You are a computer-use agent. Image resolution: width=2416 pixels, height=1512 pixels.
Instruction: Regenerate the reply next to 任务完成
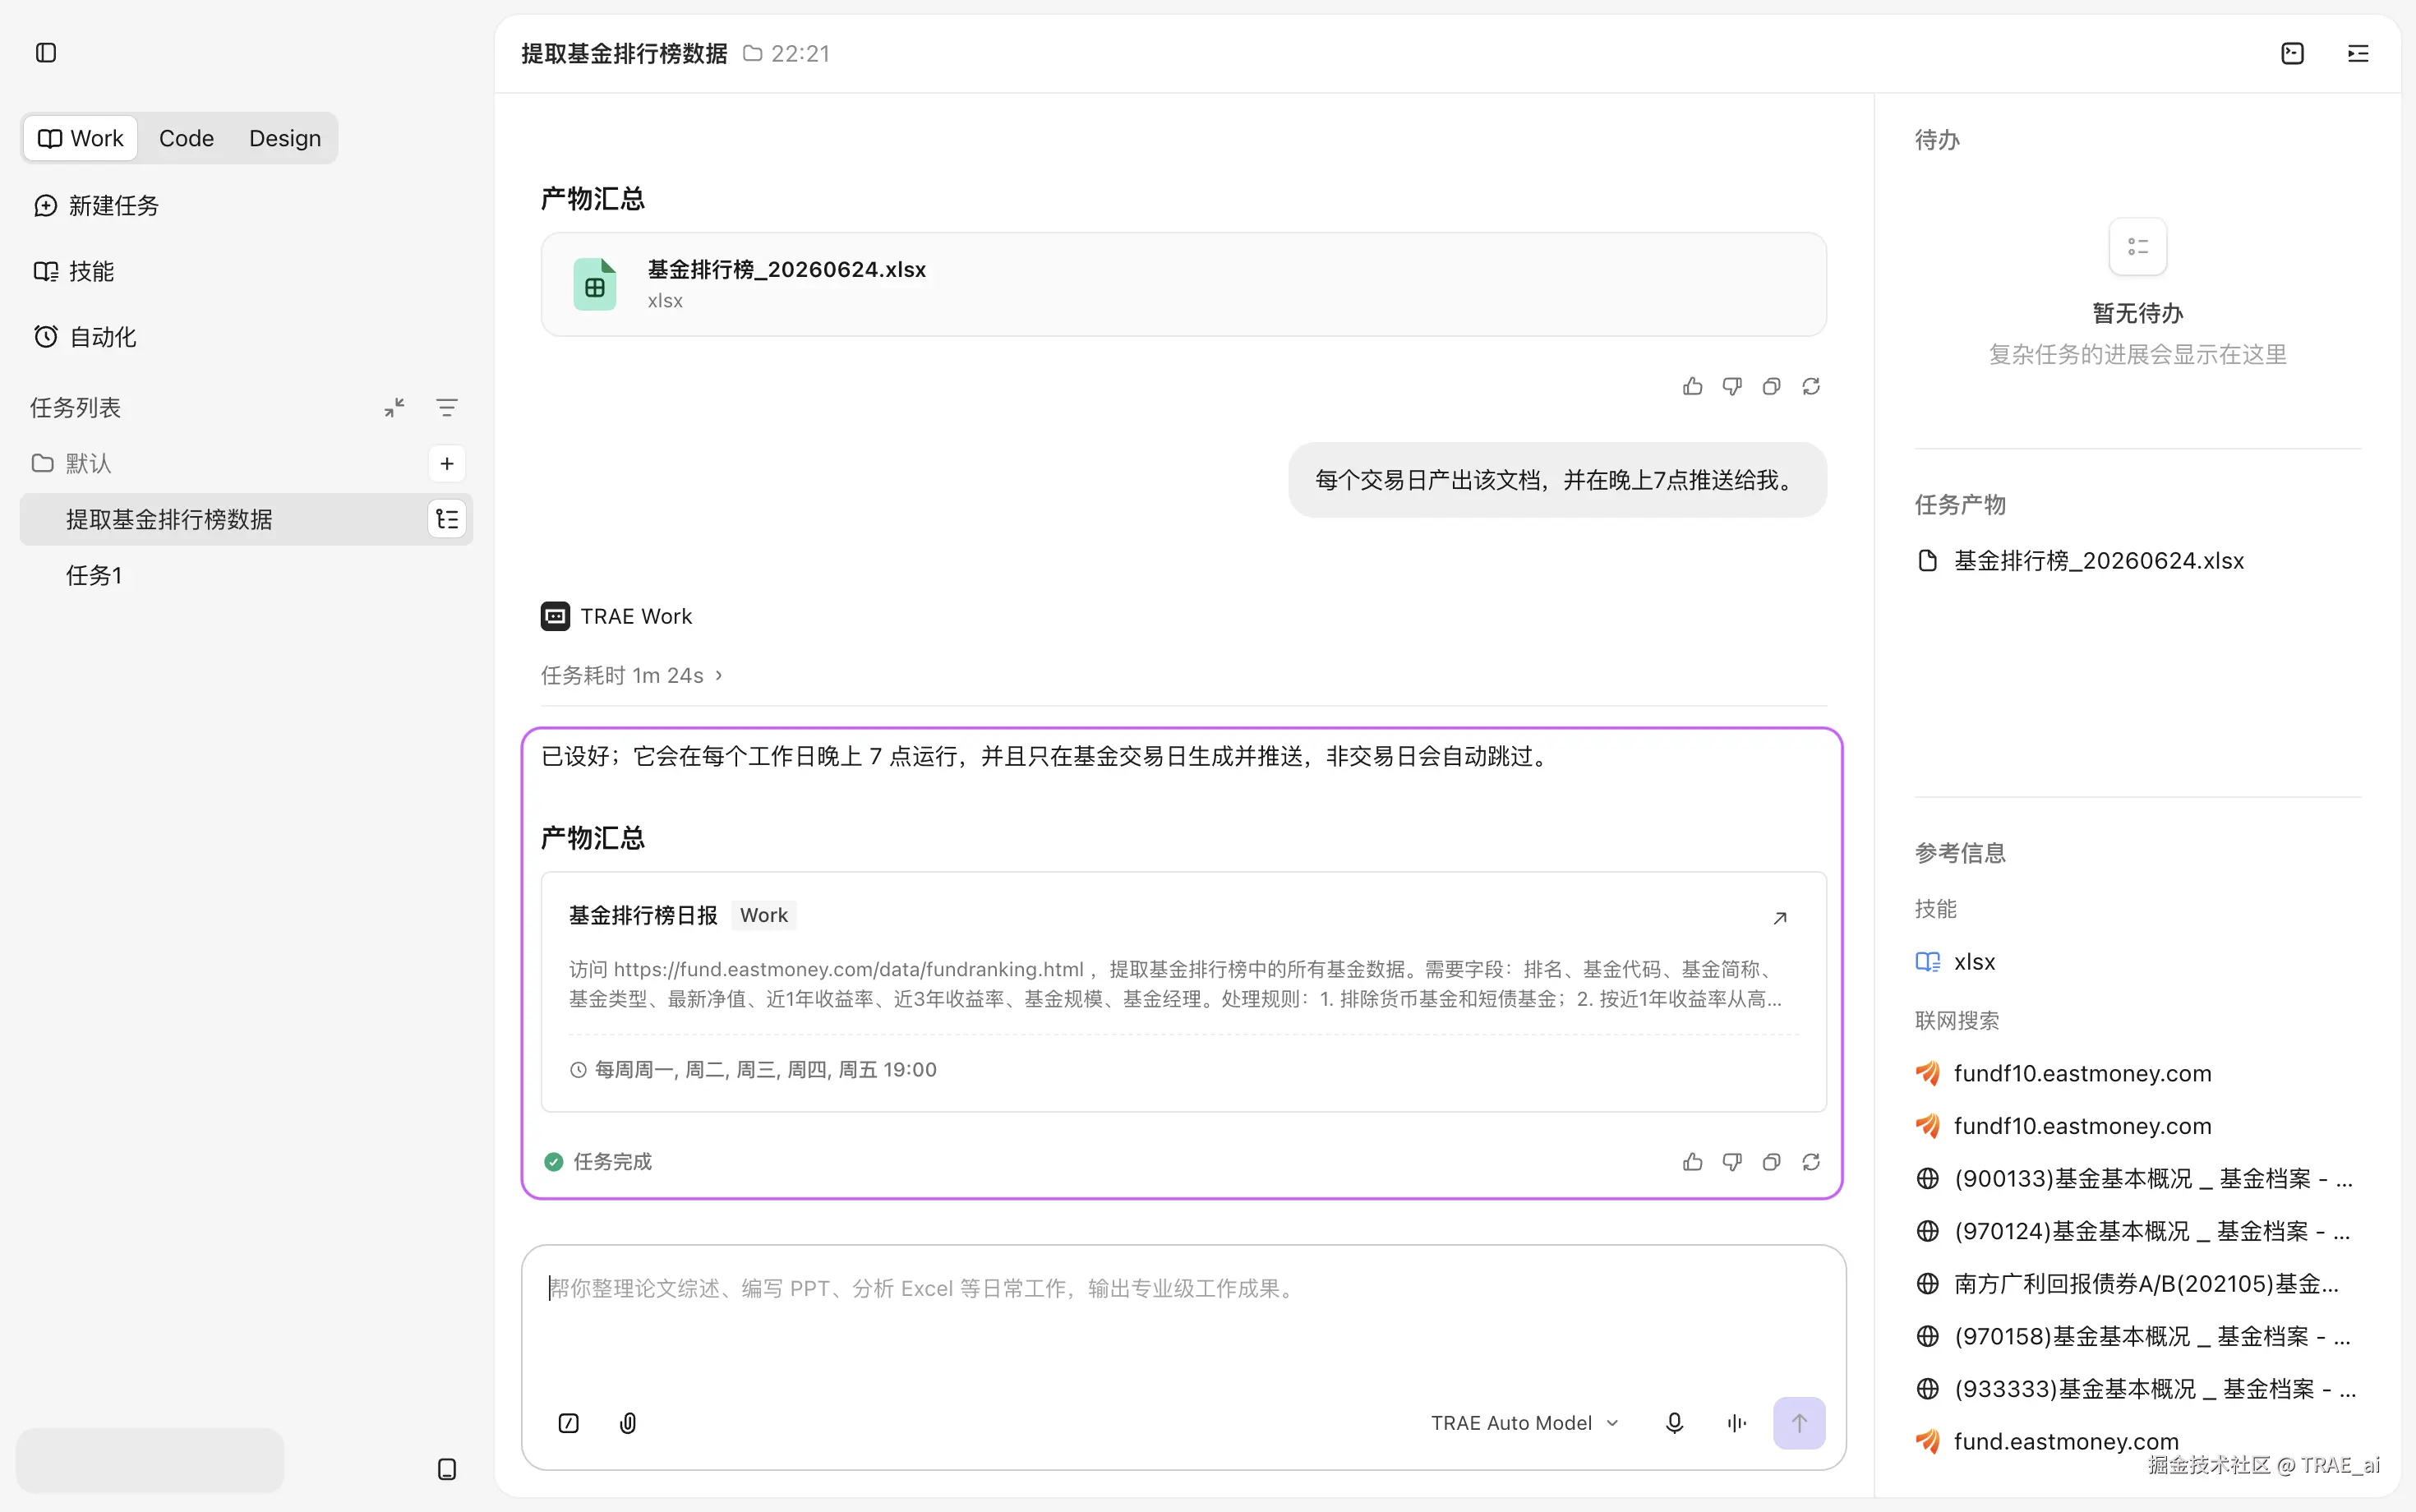(1811, 1161)
